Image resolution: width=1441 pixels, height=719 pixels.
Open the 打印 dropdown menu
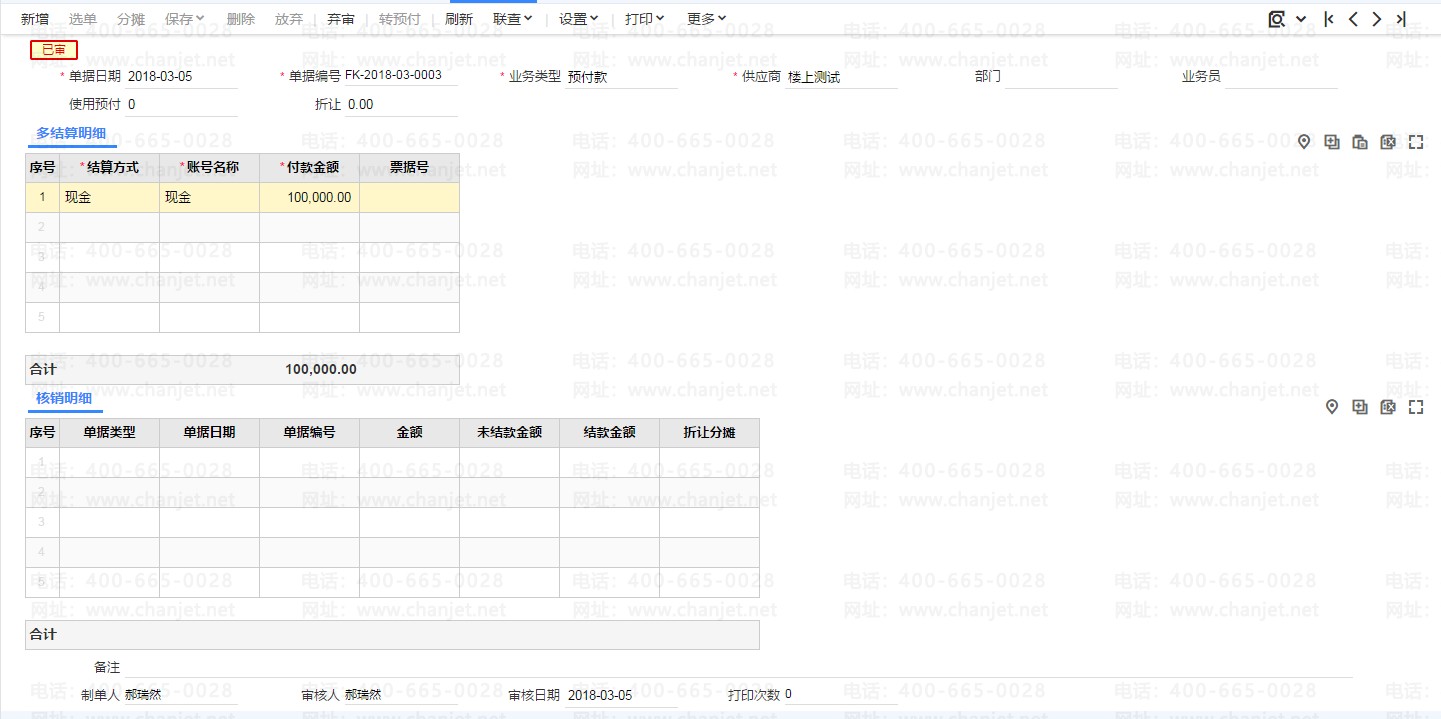(645, 19)
